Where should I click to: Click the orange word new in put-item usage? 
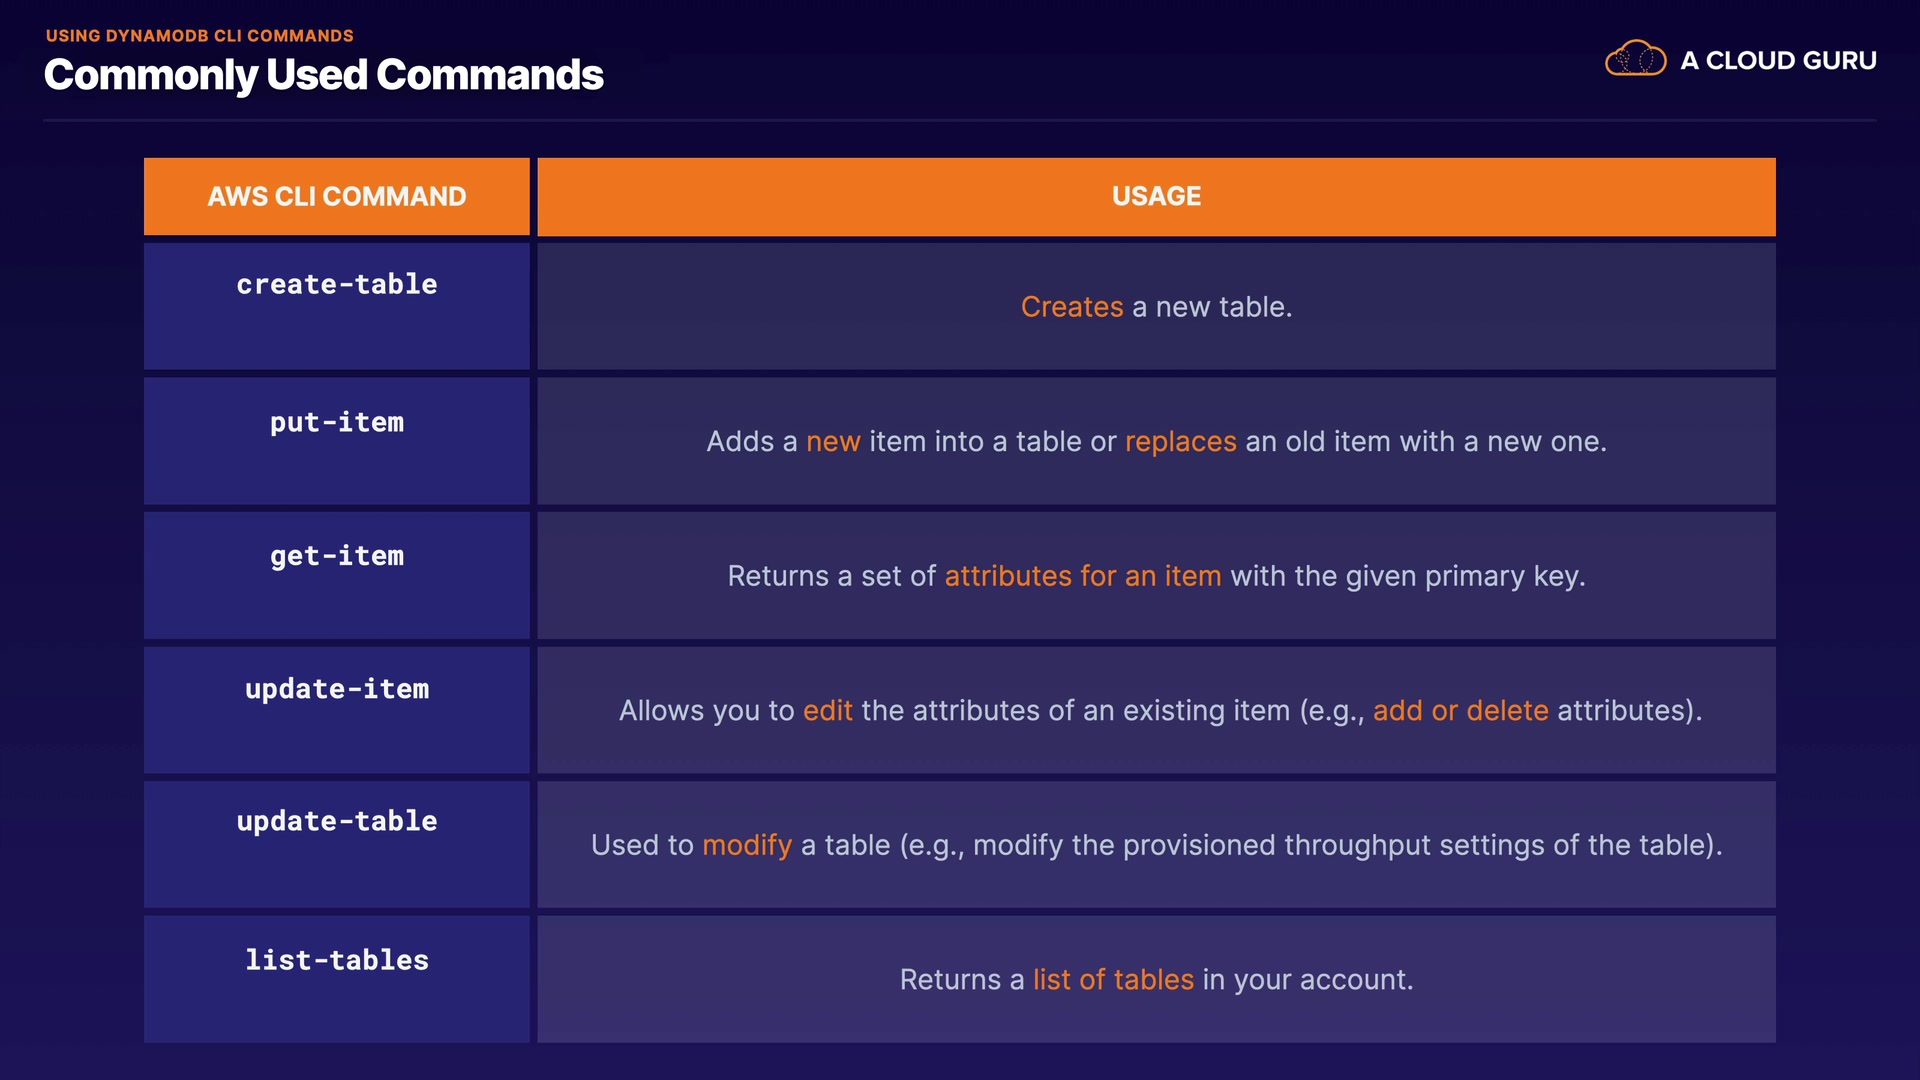(x=833, y=442)
